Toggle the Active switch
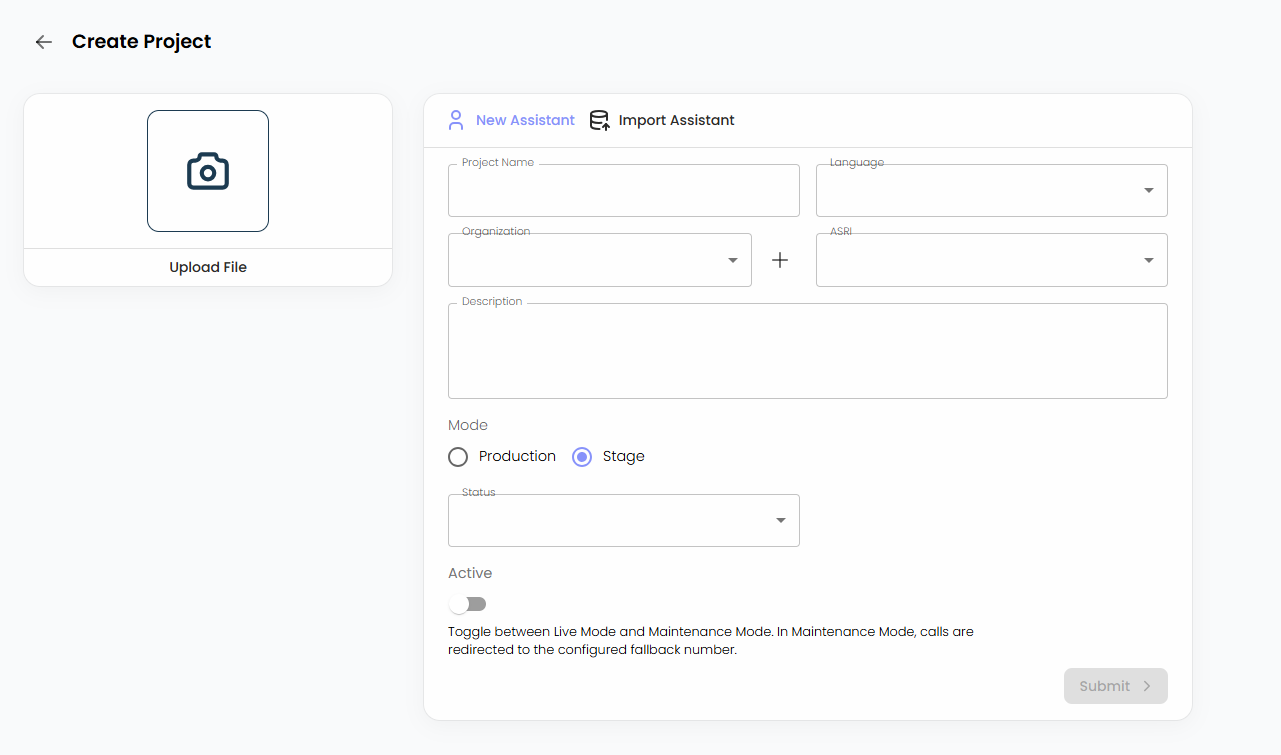The height and width of the screenshot is (755, 1281). pos(468,604)
